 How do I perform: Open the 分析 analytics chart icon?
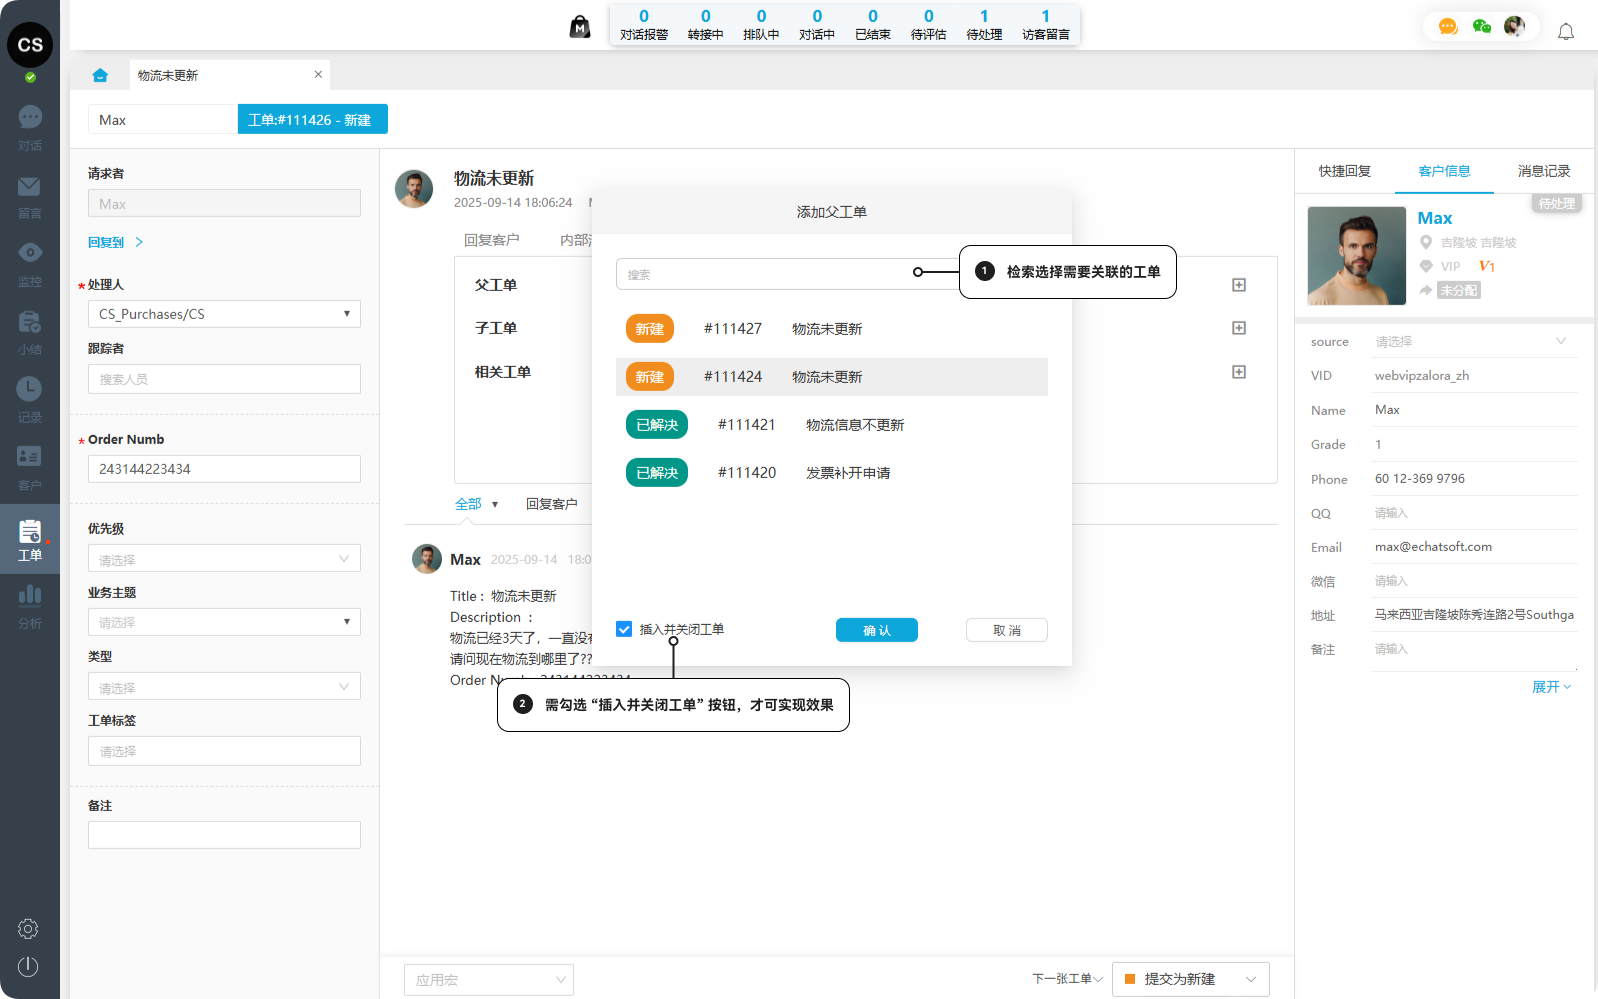(x=30, y=596)
